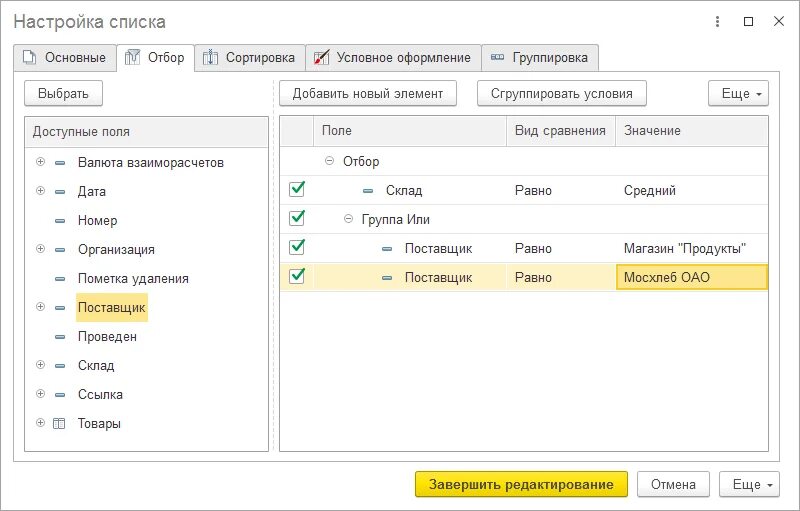
Task: Open the Еще dropdown above the filter table
Action: pyautogui.click(x=738, y=94)
